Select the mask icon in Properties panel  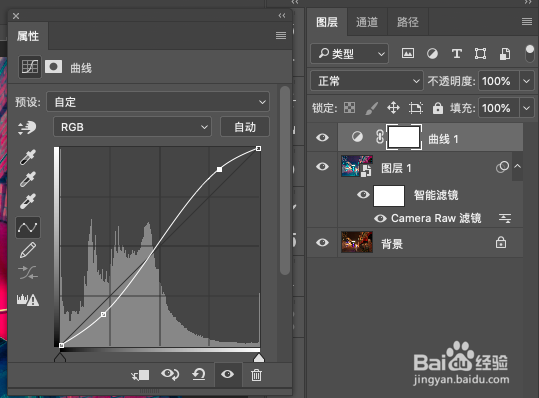pos(54,66)
